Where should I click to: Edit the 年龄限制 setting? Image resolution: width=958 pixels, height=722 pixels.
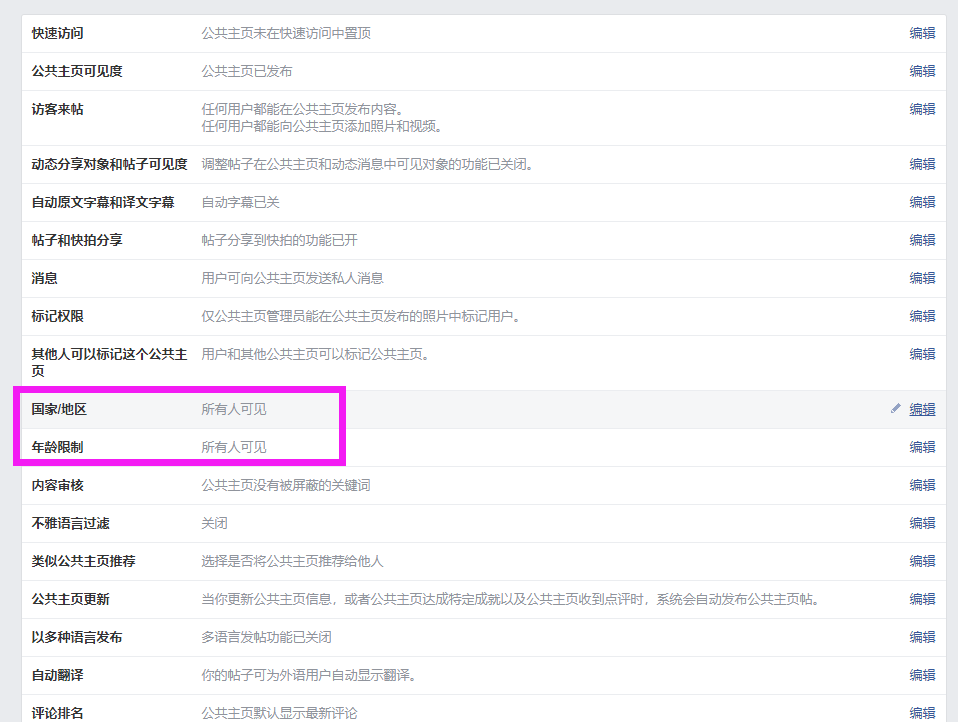[x=922, y=447]
